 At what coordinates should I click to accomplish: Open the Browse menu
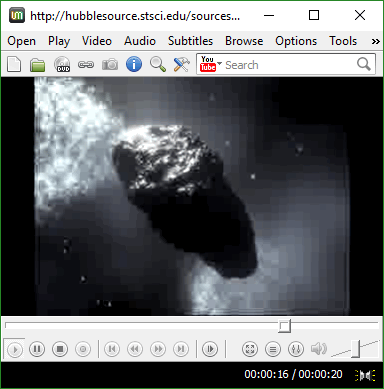(244, 41)
